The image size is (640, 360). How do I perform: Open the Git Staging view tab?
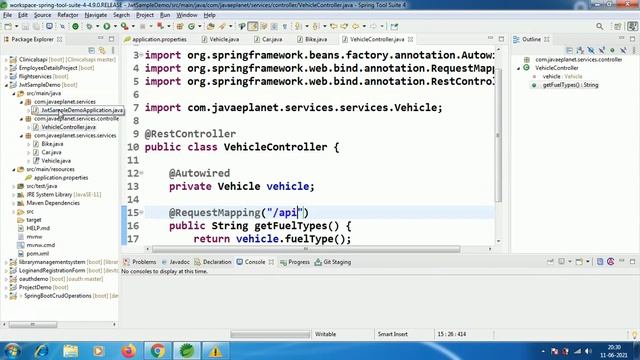coord(333,262)
